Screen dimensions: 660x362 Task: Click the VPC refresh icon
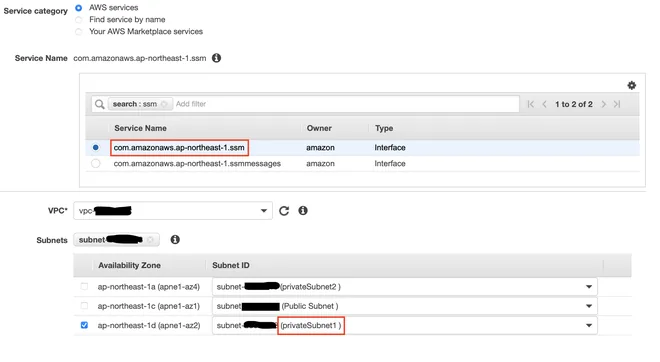click(x=284, y=210)
